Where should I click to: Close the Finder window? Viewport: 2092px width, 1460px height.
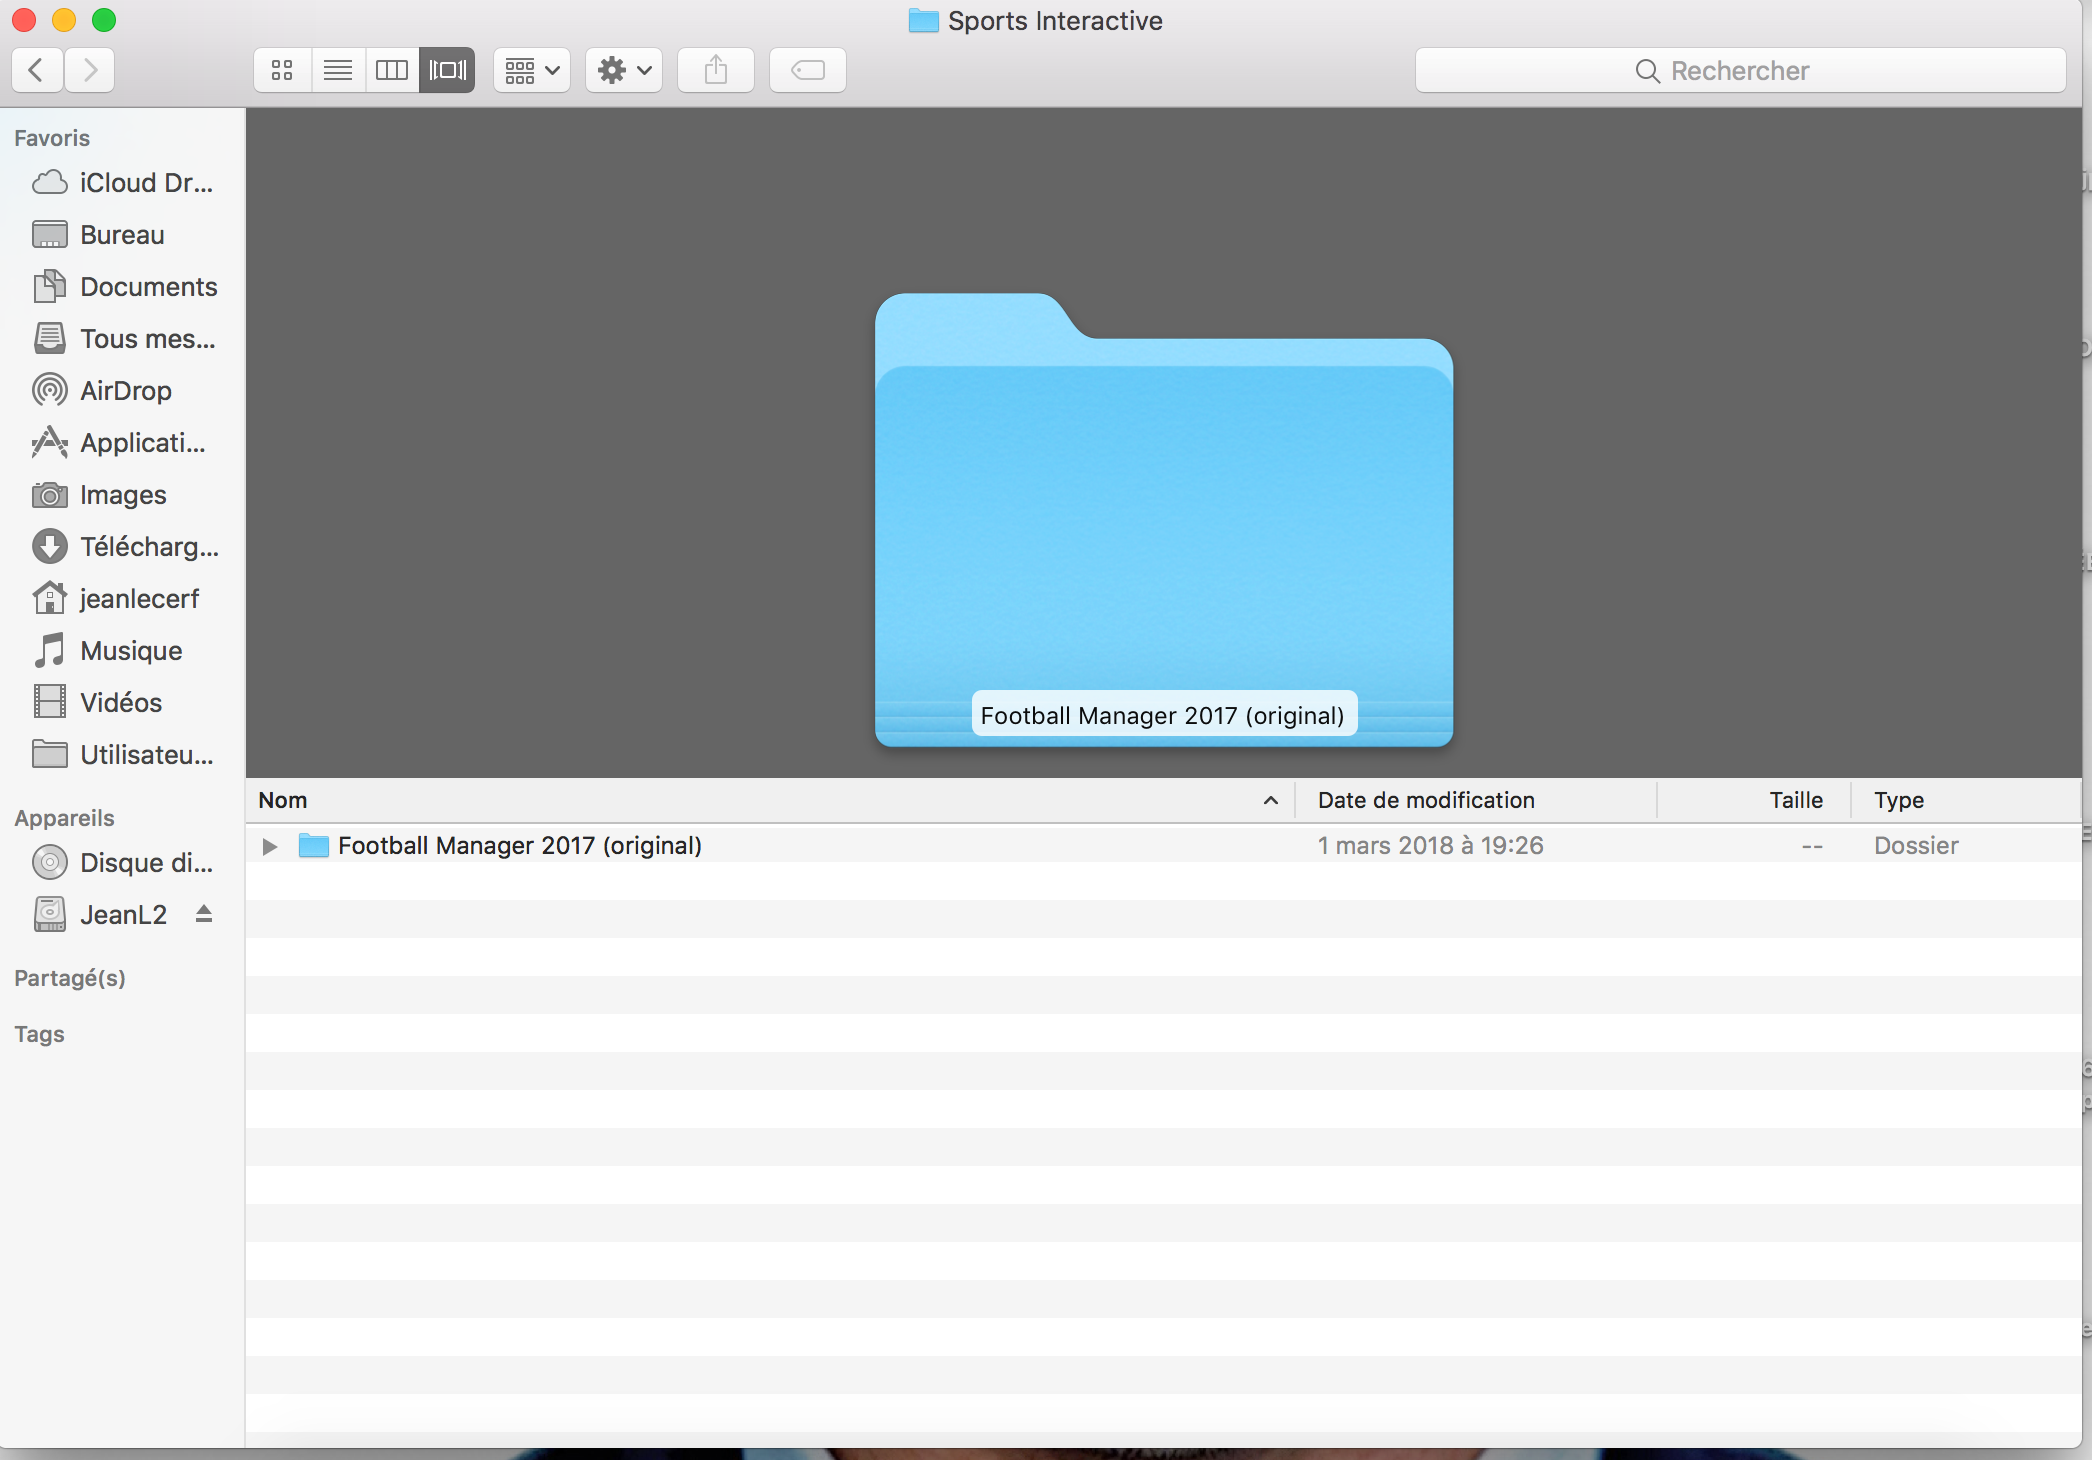[24, 20]
